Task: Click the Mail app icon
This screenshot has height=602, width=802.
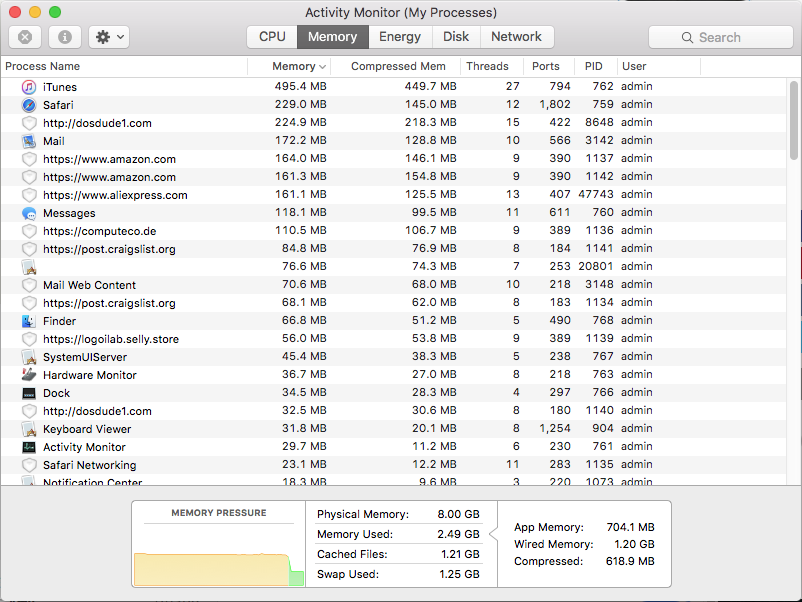Action: (29, 141)
